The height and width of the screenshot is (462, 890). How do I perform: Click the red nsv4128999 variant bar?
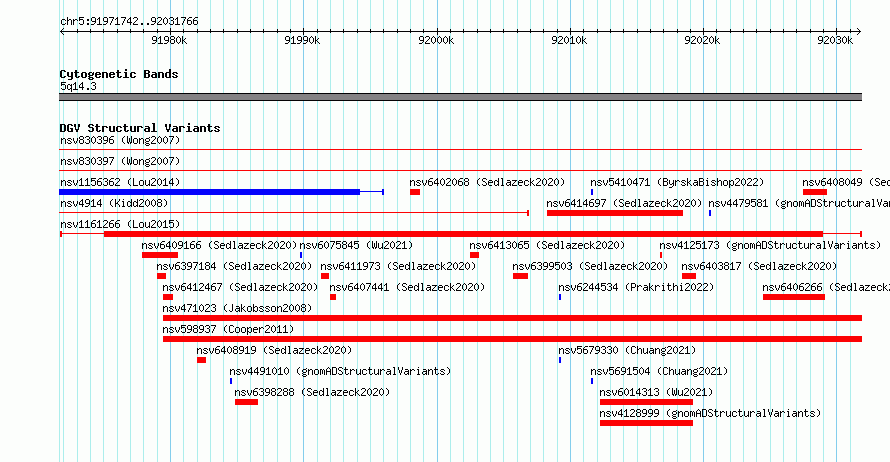tap(646, 423)
